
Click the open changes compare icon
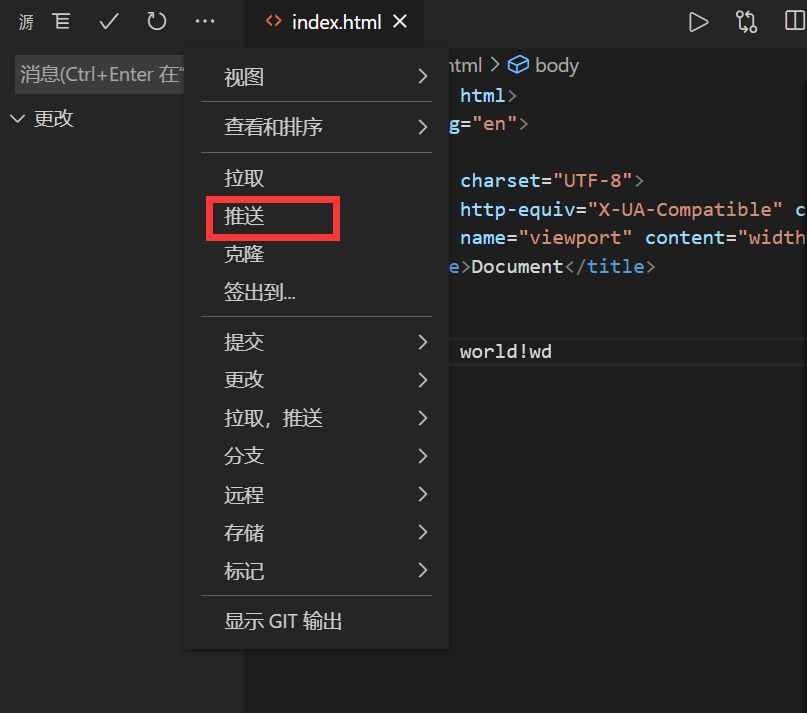746,22
